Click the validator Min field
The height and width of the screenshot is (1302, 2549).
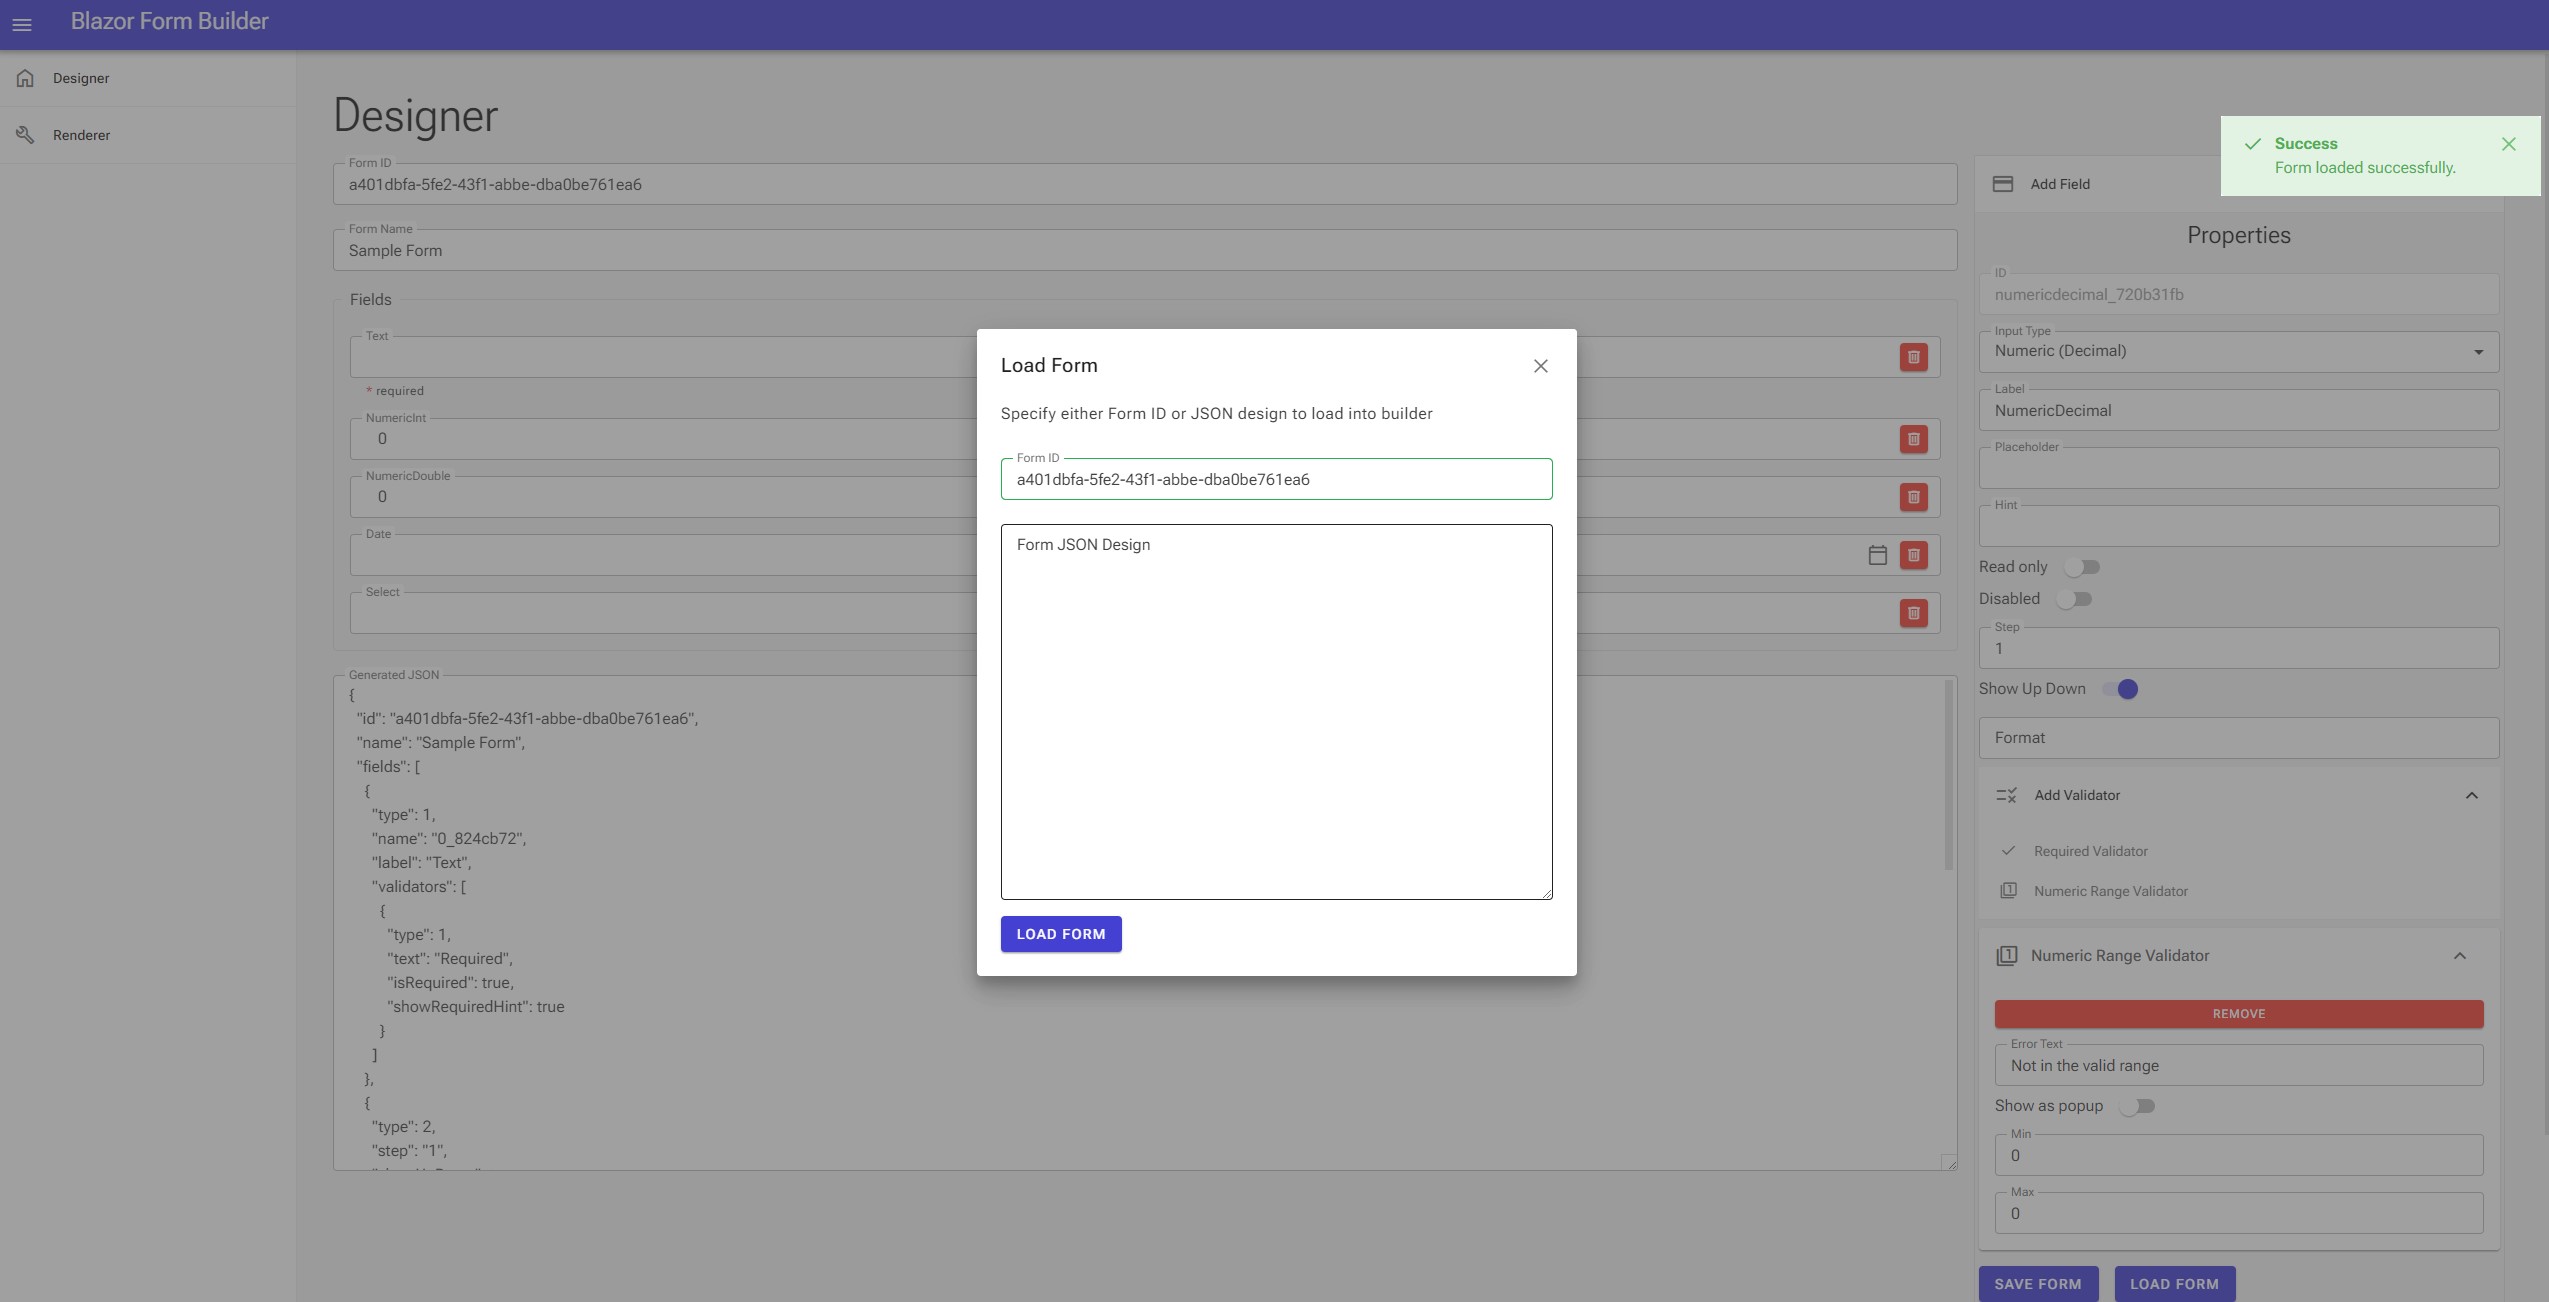[x=2238, y=1155]
